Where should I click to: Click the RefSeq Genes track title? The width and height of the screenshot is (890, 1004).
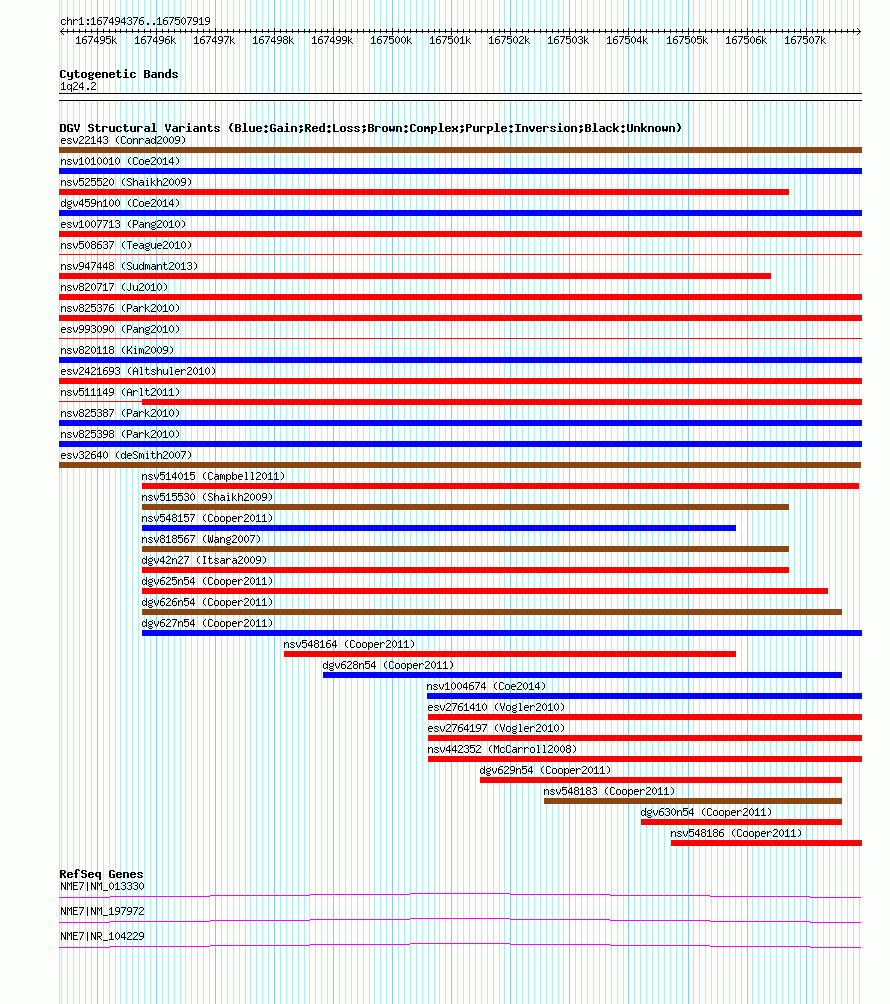coord(101,875)
